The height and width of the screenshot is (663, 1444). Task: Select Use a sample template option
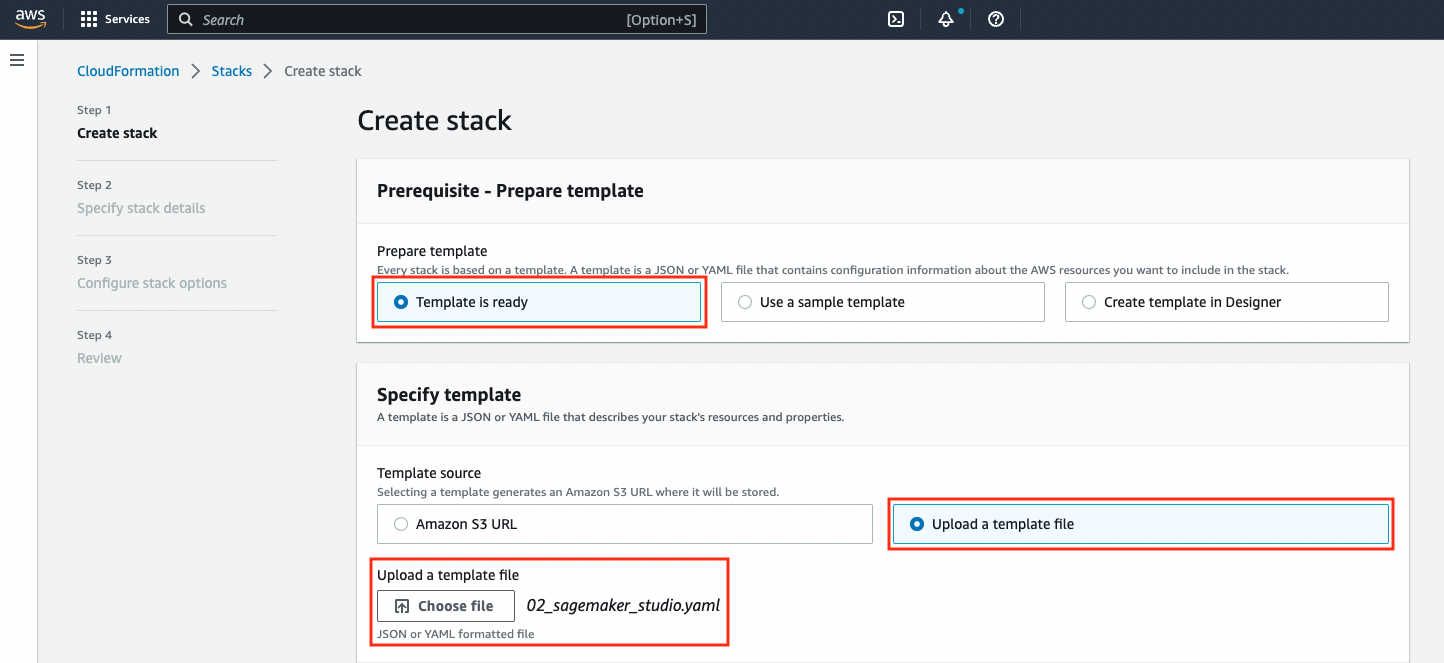pos(883,302)
